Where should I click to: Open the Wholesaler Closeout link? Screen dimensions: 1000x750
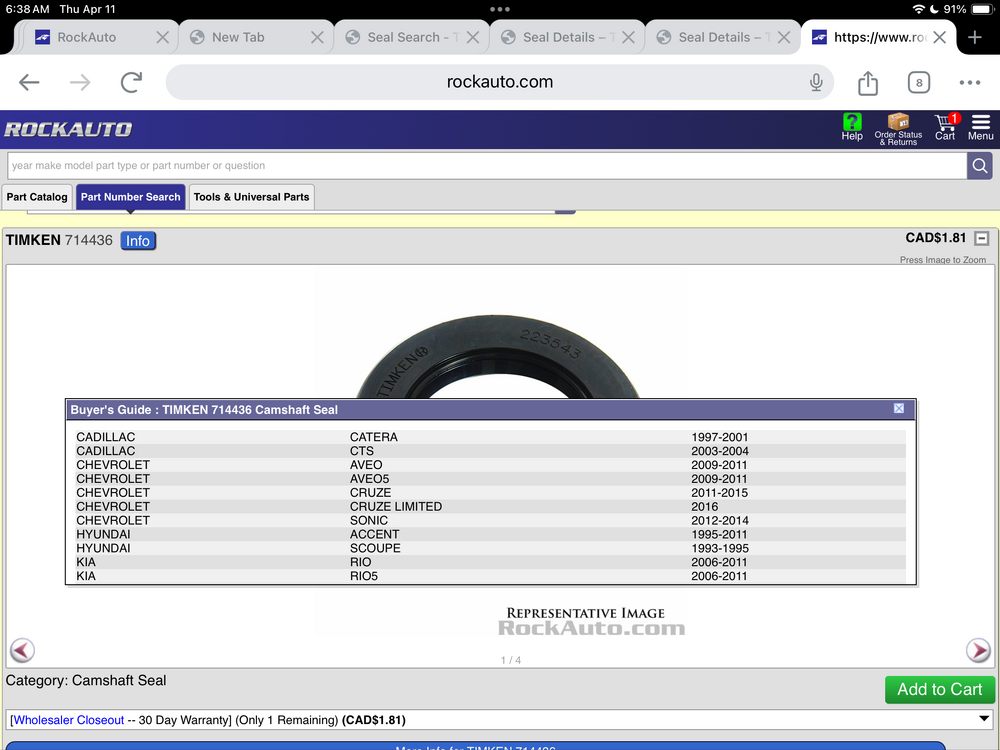click(69, 720)
